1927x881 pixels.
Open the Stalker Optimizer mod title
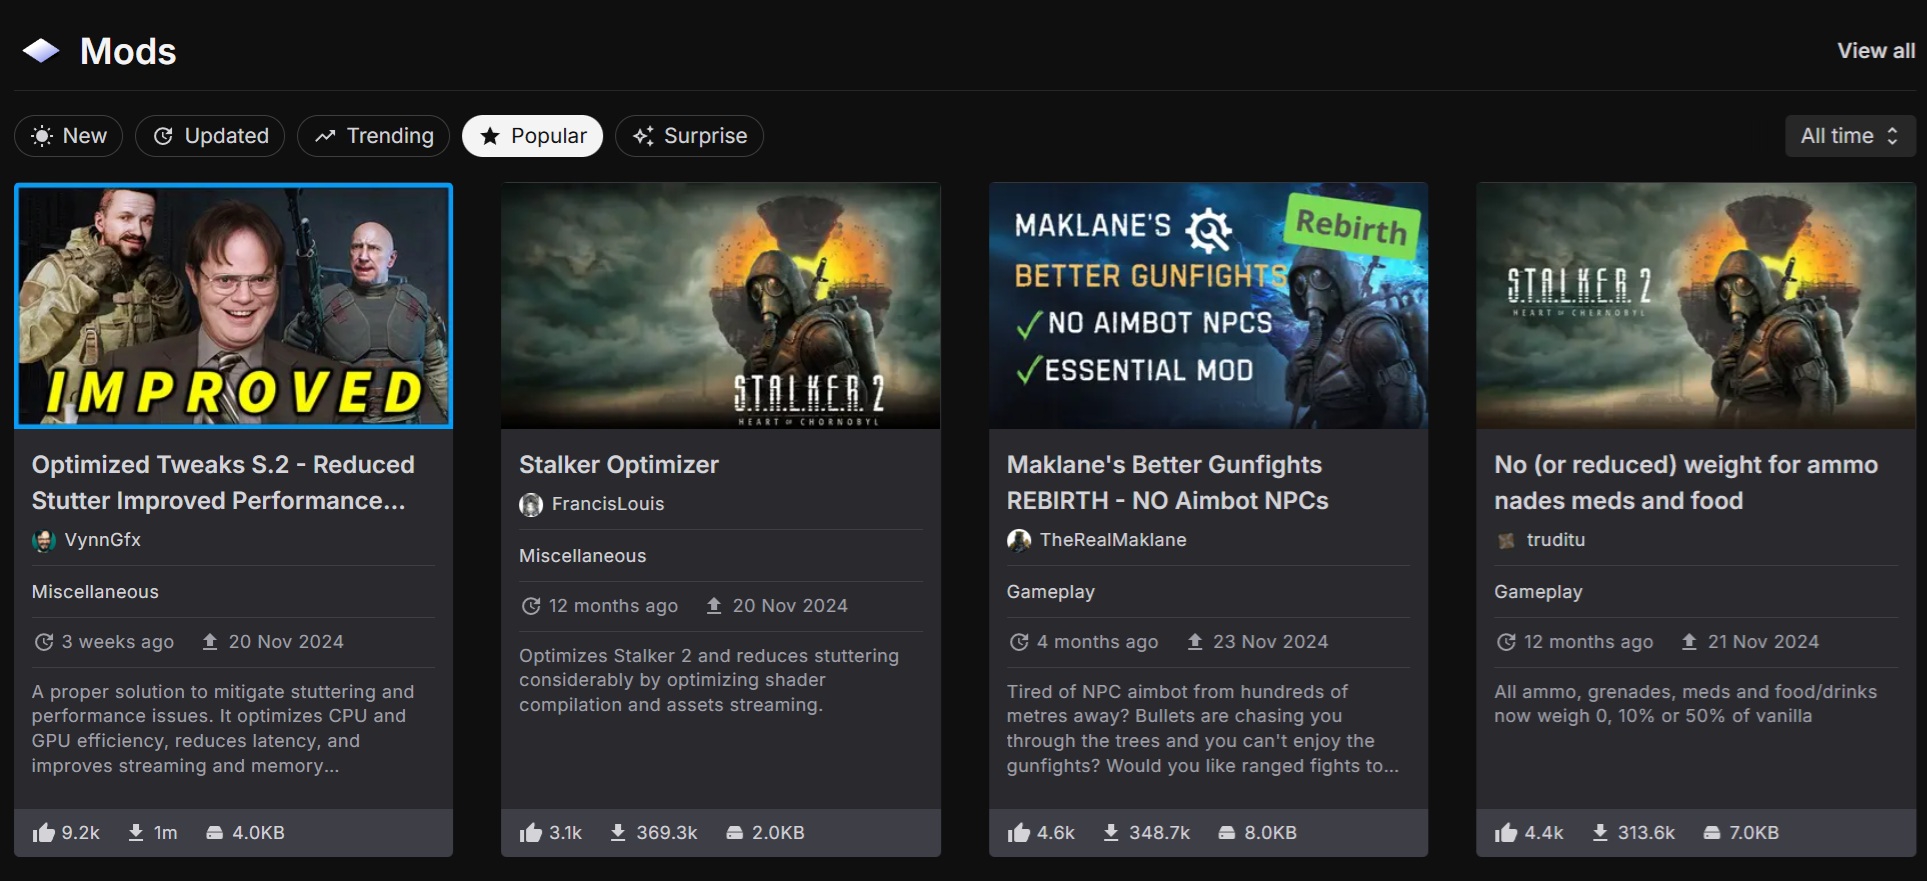(619, 465)
